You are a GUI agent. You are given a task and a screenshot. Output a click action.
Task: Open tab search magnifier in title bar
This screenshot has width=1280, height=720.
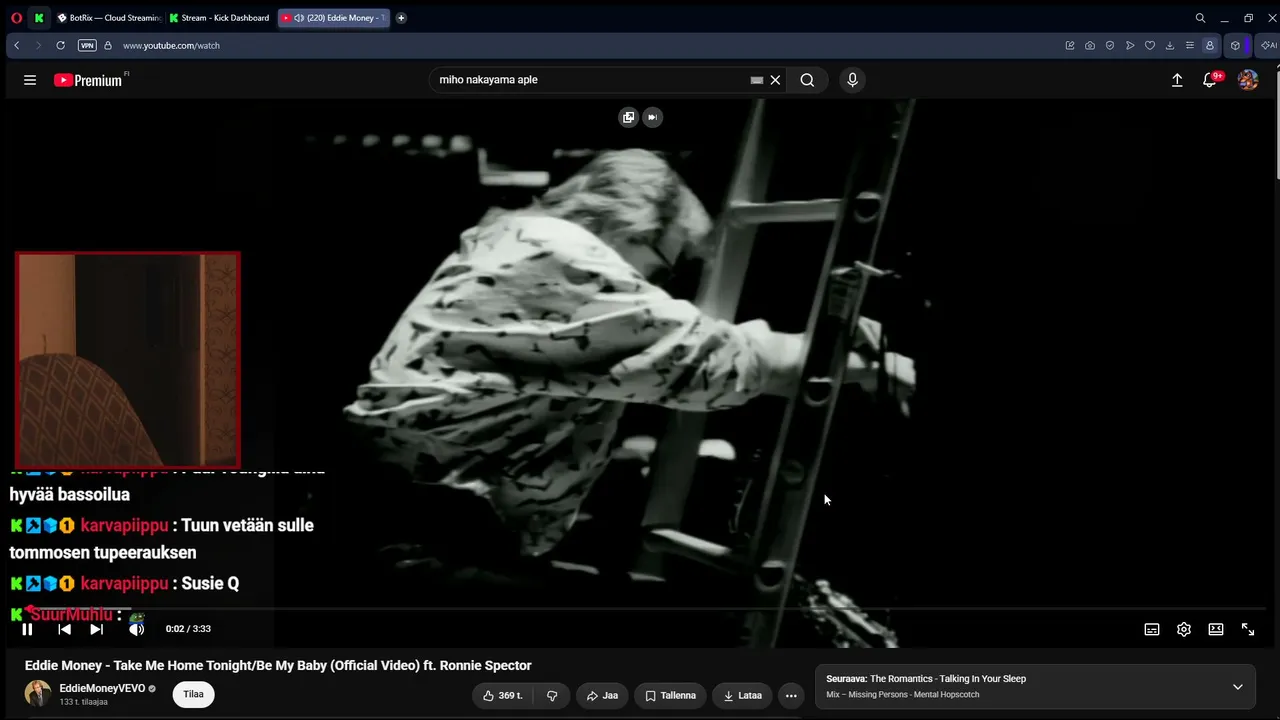[x=1200, y=18]
